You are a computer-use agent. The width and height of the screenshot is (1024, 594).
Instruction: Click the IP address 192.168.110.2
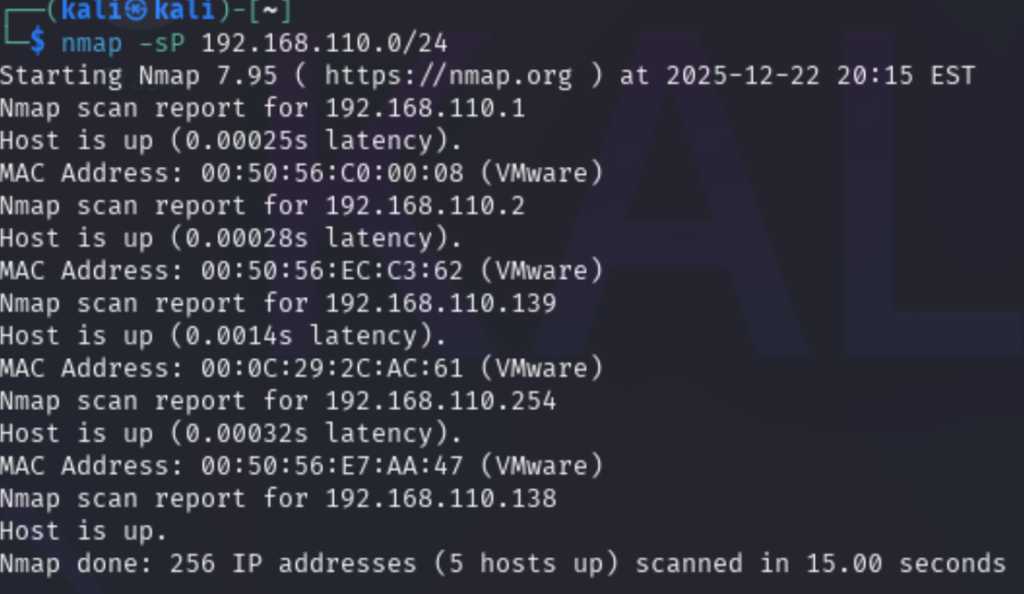click(425, 206)
